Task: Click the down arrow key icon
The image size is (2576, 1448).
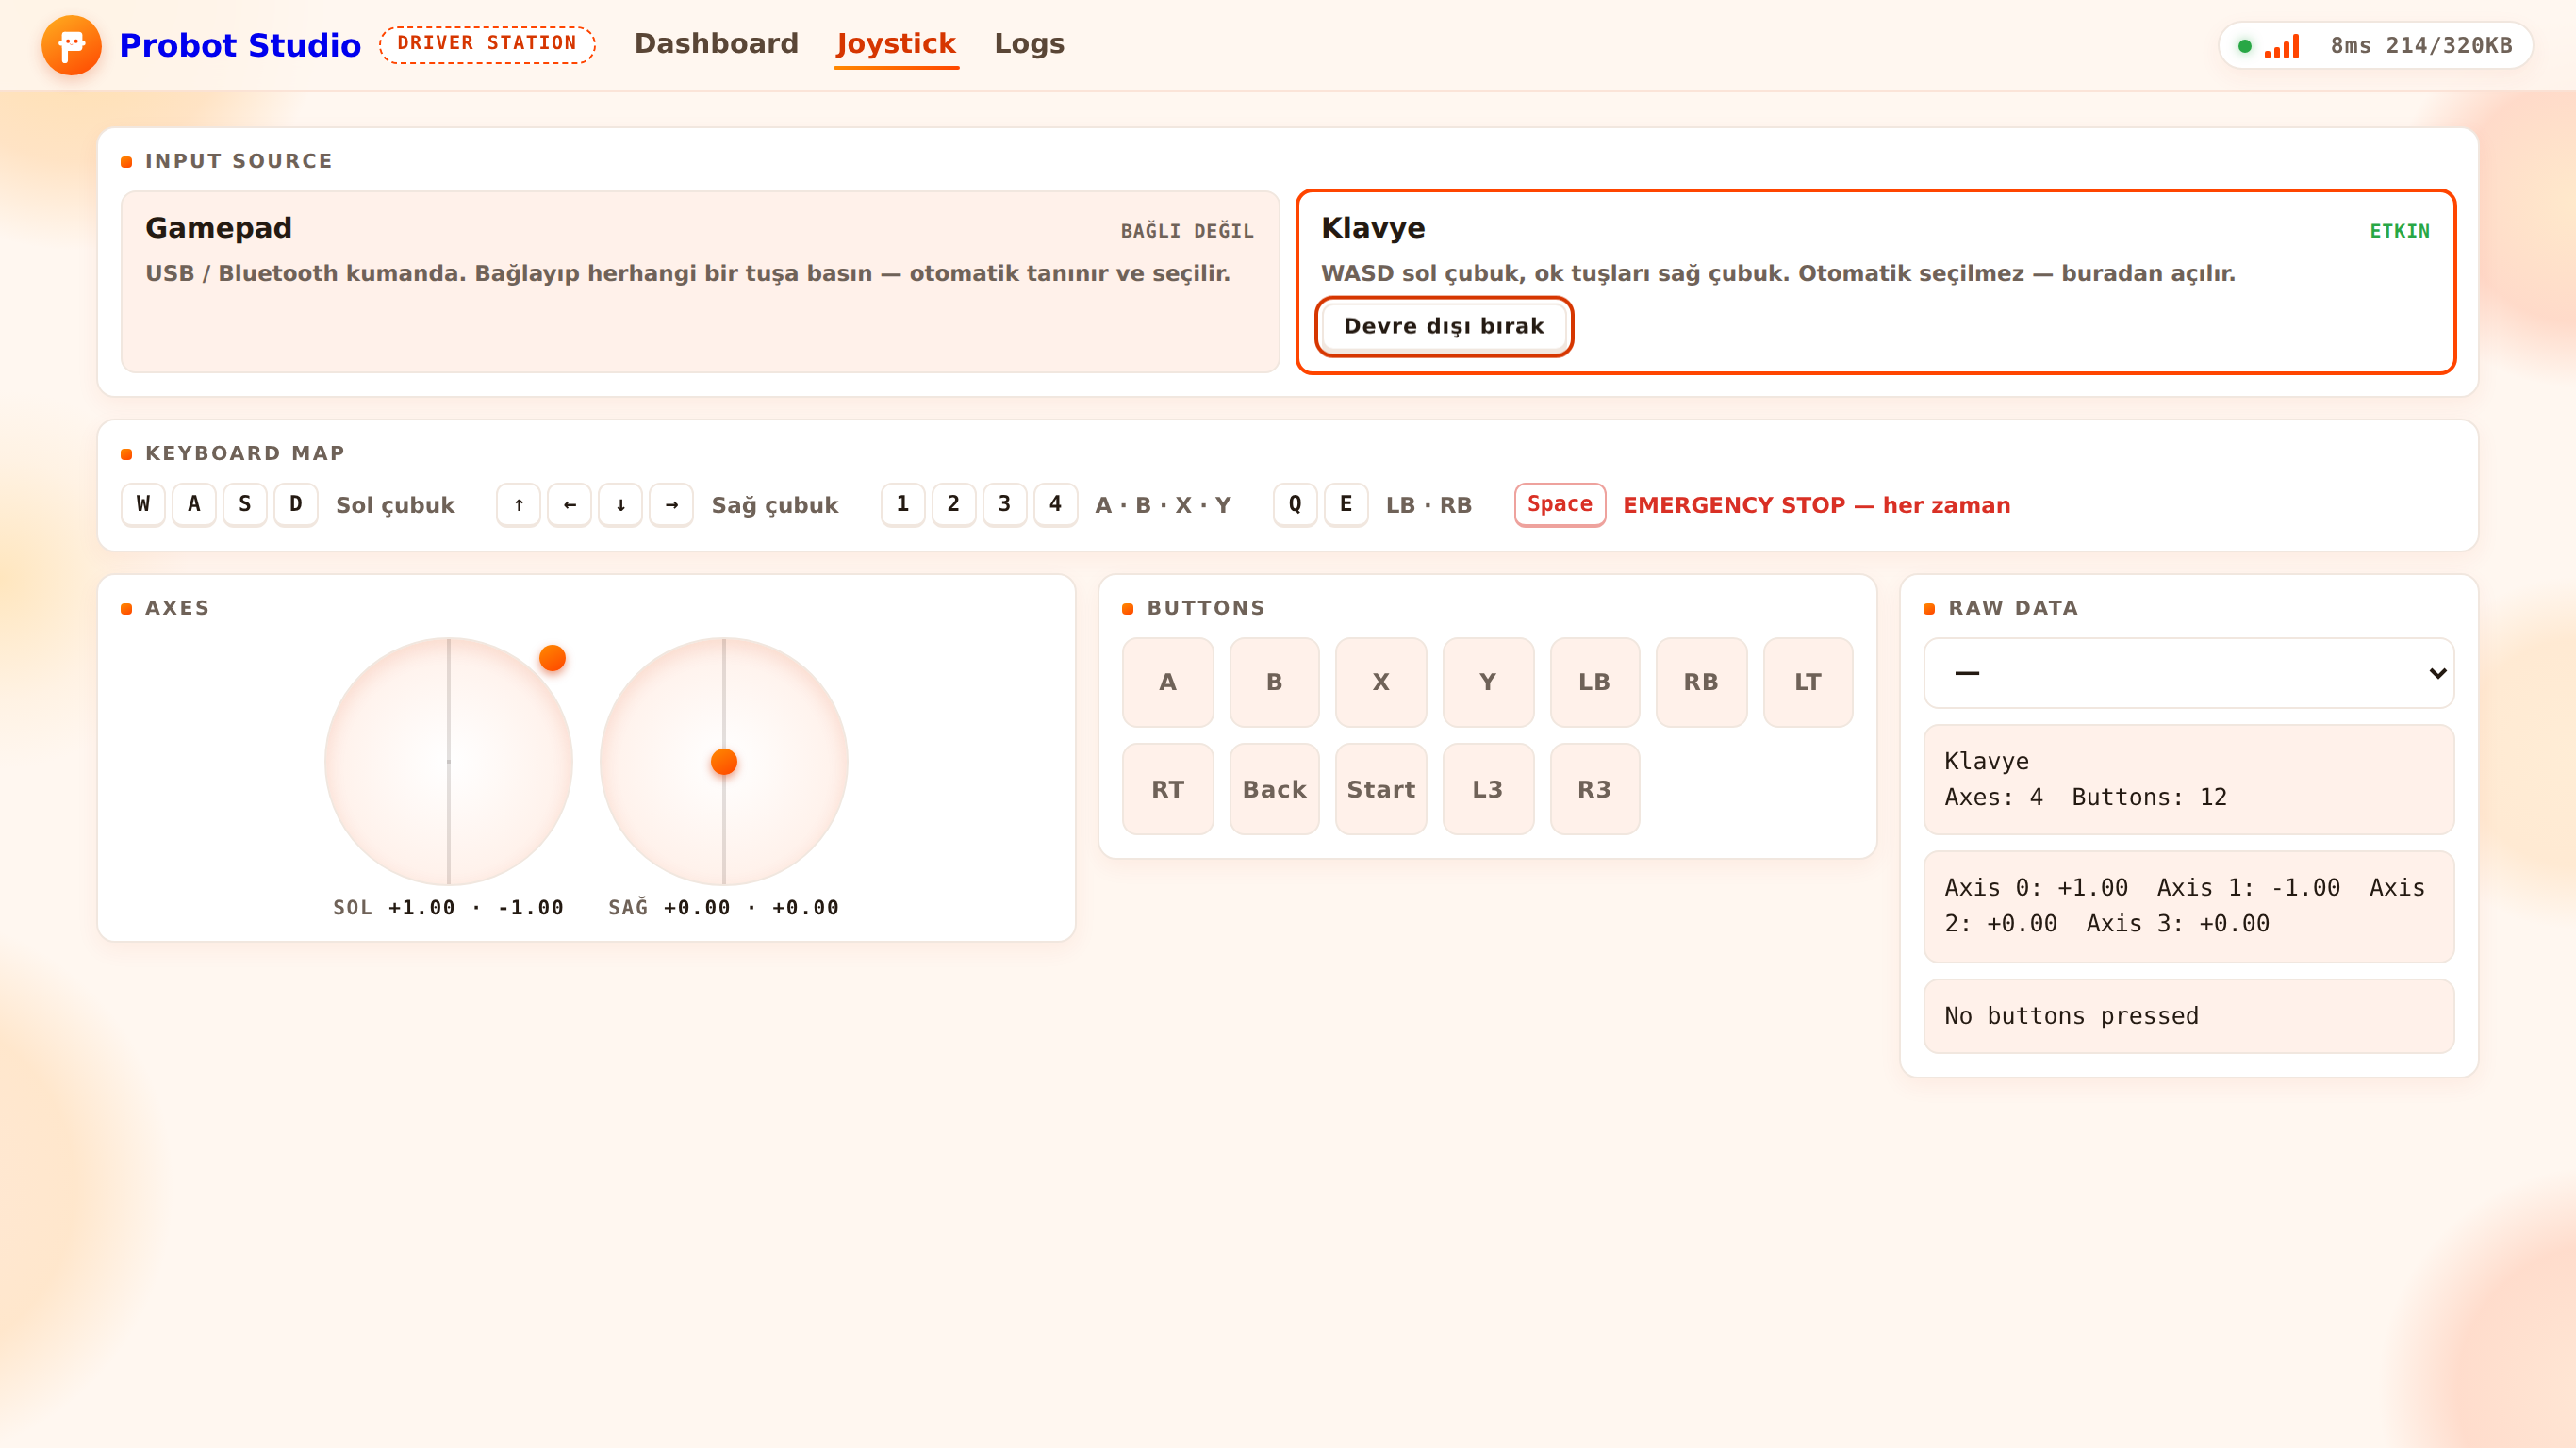Action: click(x=621, y=505)
